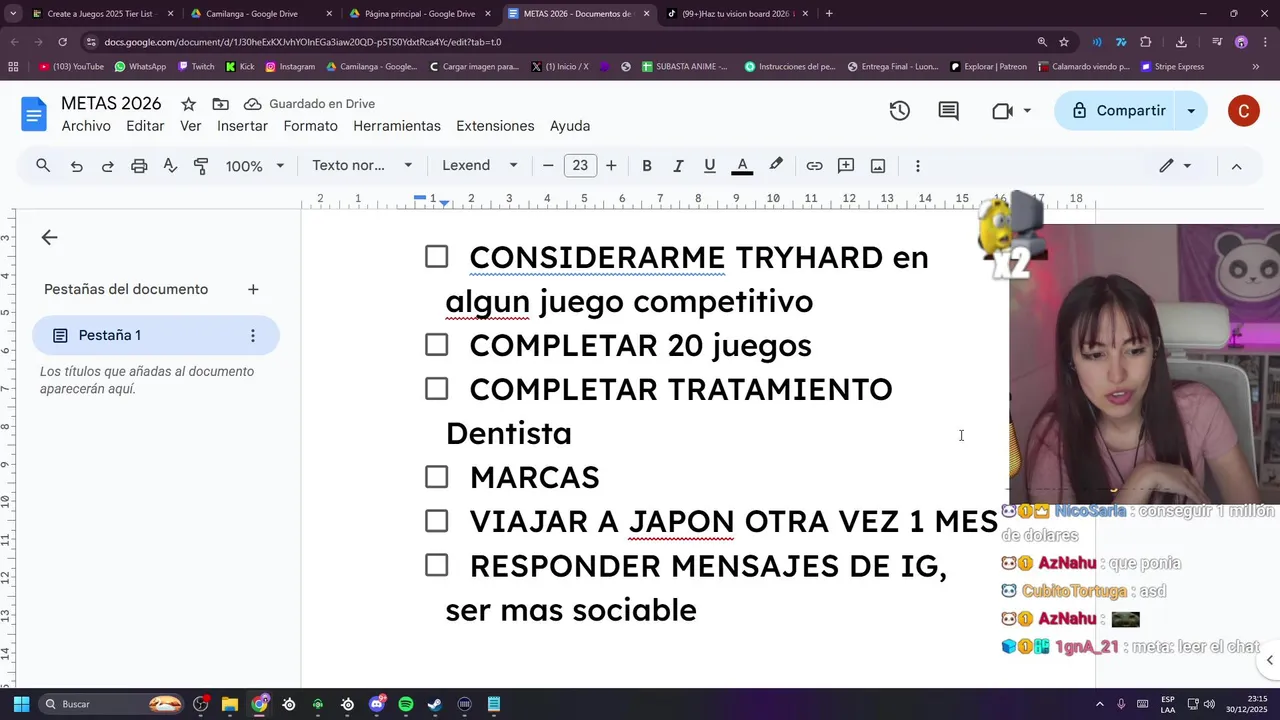Toggle underline formatting

[710, 166]
